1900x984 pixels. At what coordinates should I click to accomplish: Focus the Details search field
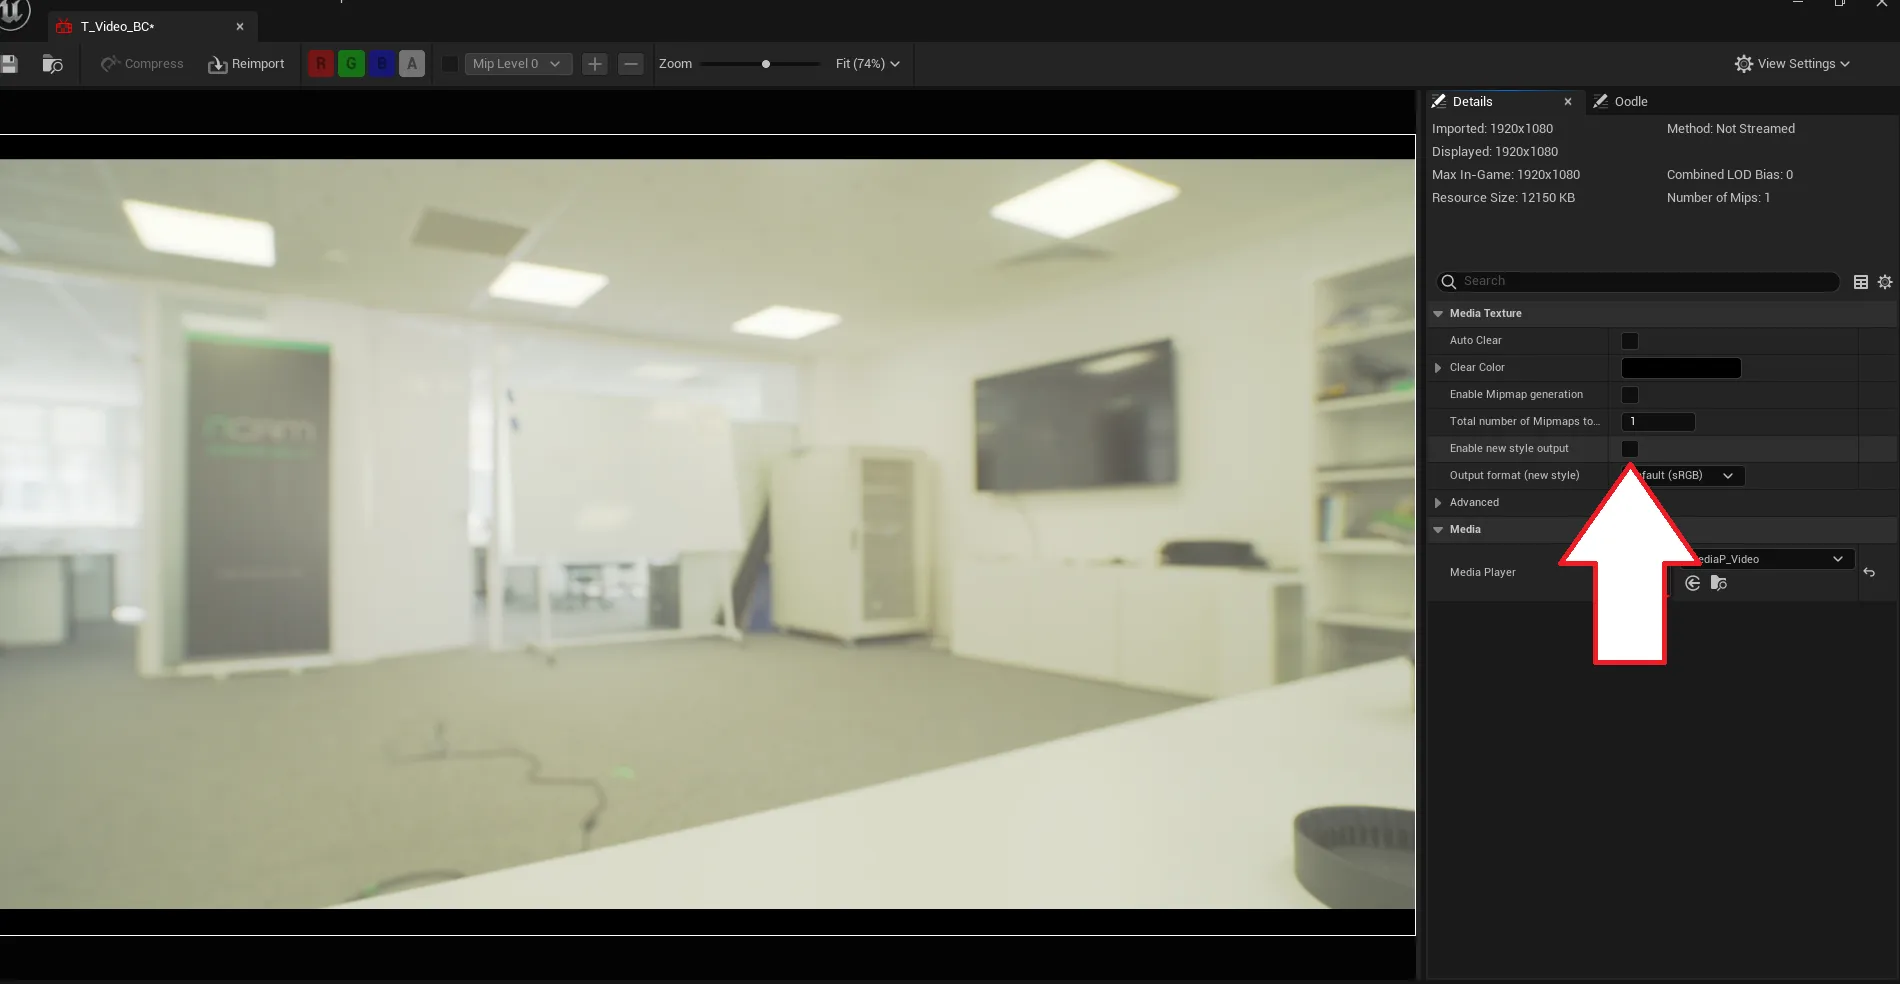coord(1638,282)
